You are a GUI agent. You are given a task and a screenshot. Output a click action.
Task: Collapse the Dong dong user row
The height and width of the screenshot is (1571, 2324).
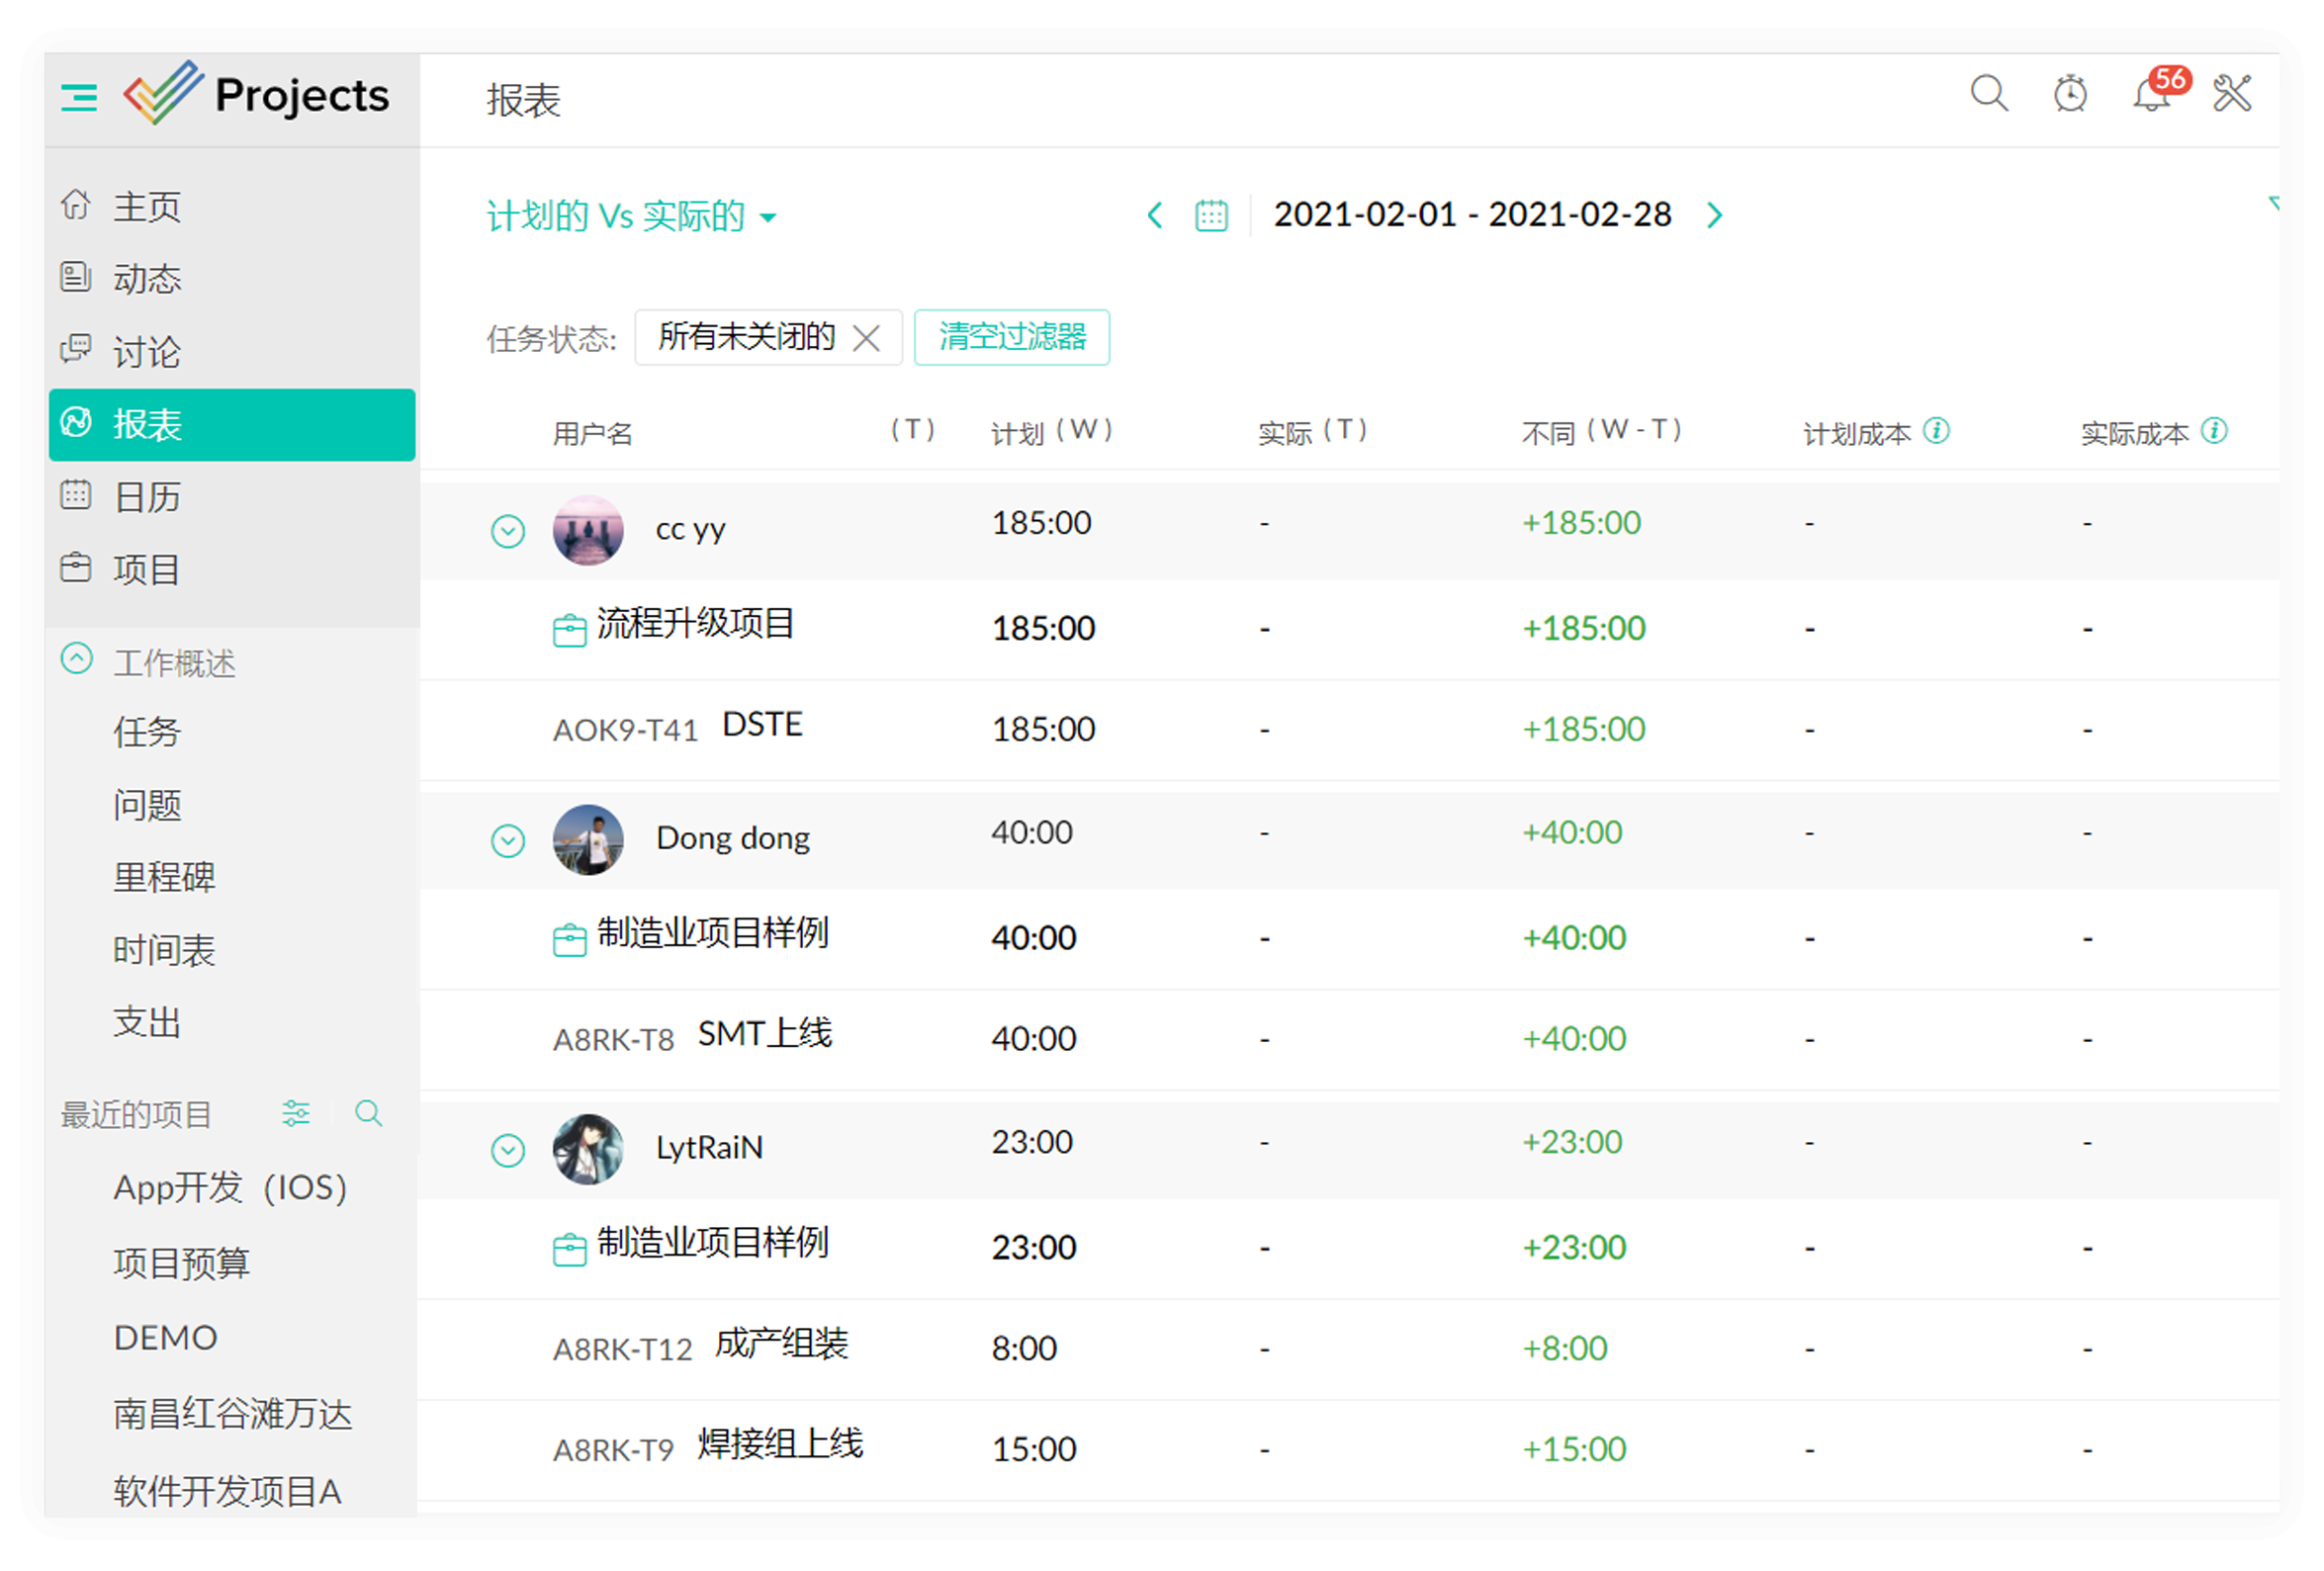(508, 840)
